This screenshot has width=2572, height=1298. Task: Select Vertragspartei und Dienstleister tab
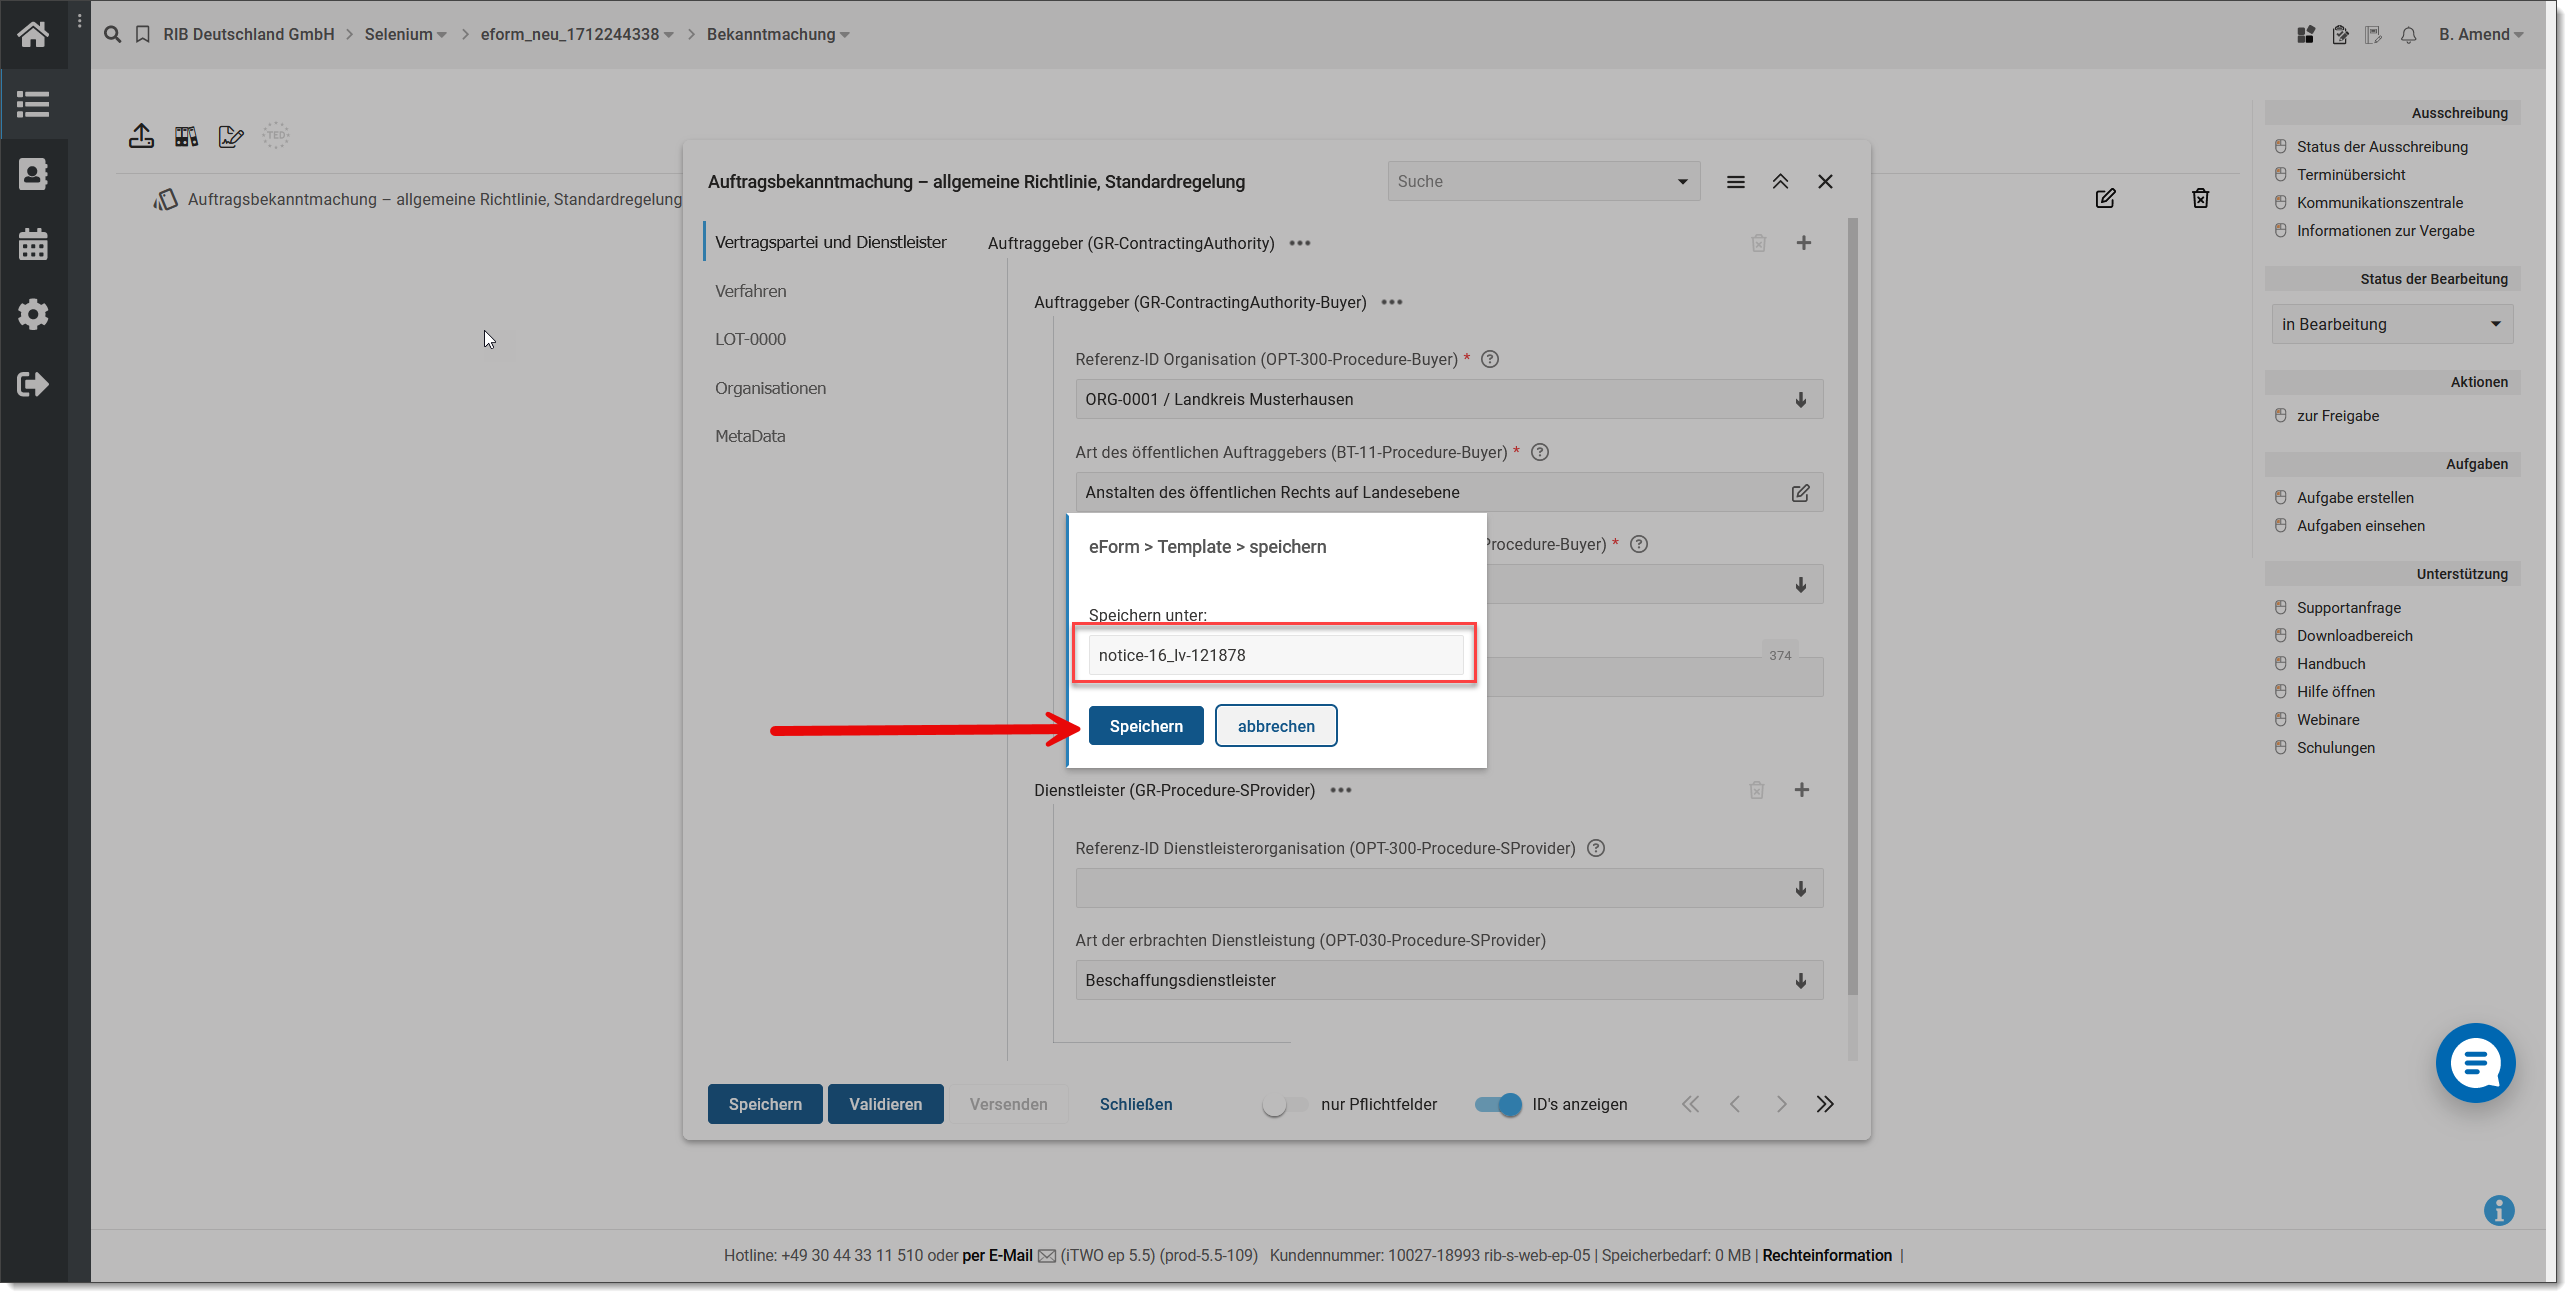(x=830, y=242)
